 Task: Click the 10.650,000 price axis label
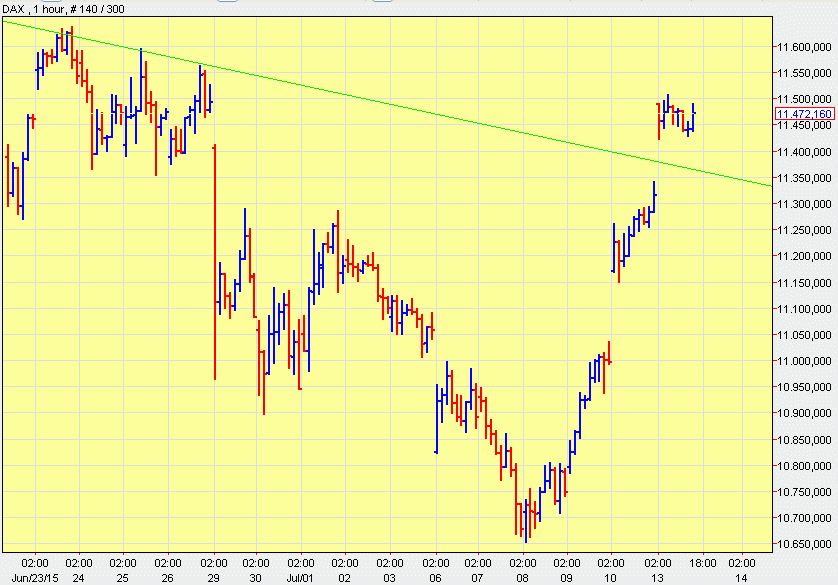pyautogui.click(x=804, y=545)
